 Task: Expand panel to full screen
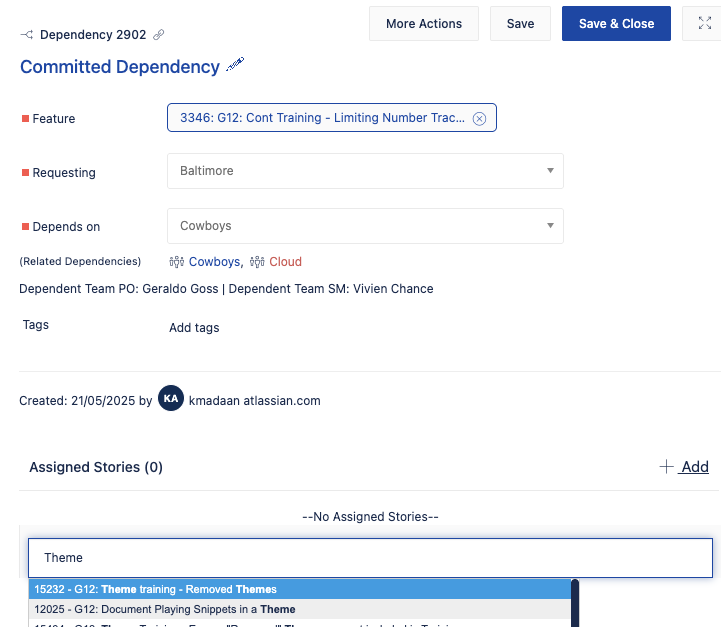pos(704,23)
